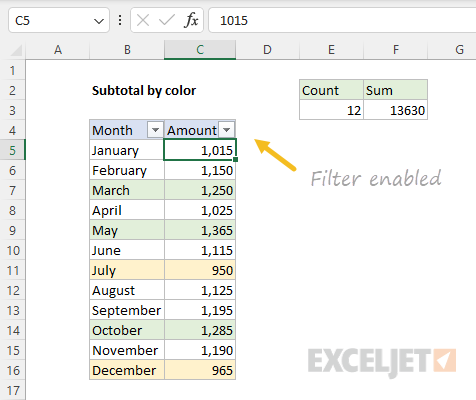Select the green March cell
The image size is (476, 400).
coord(127,190)
